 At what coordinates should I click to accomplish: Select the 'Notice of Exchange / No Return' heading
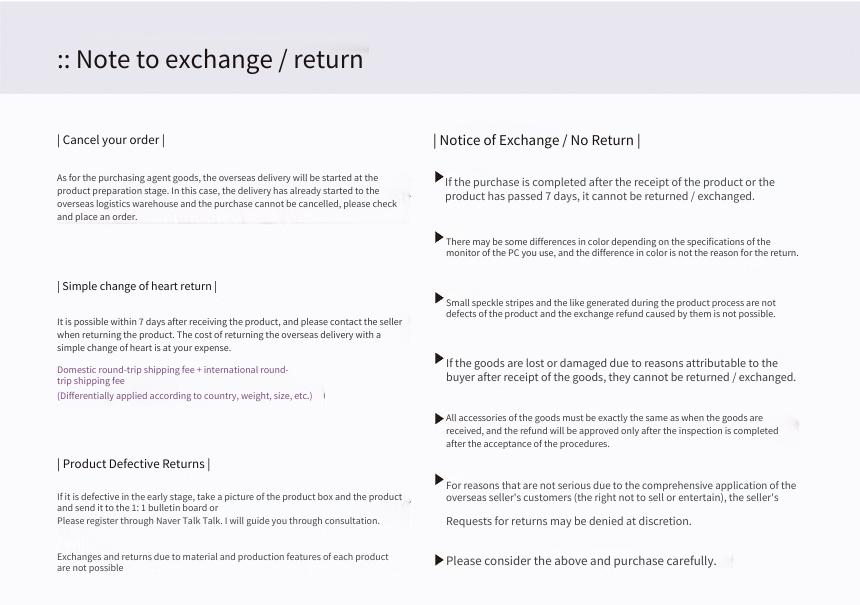[536, 140]
